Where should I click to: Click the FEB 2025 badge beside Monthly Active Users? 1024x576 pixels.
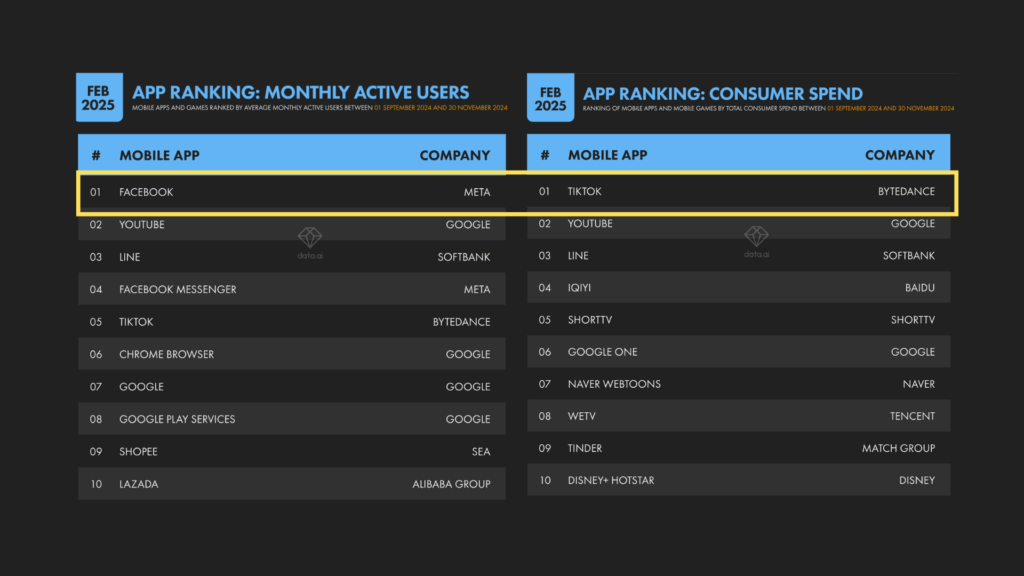pyautogui.click(x=98, y=98)
